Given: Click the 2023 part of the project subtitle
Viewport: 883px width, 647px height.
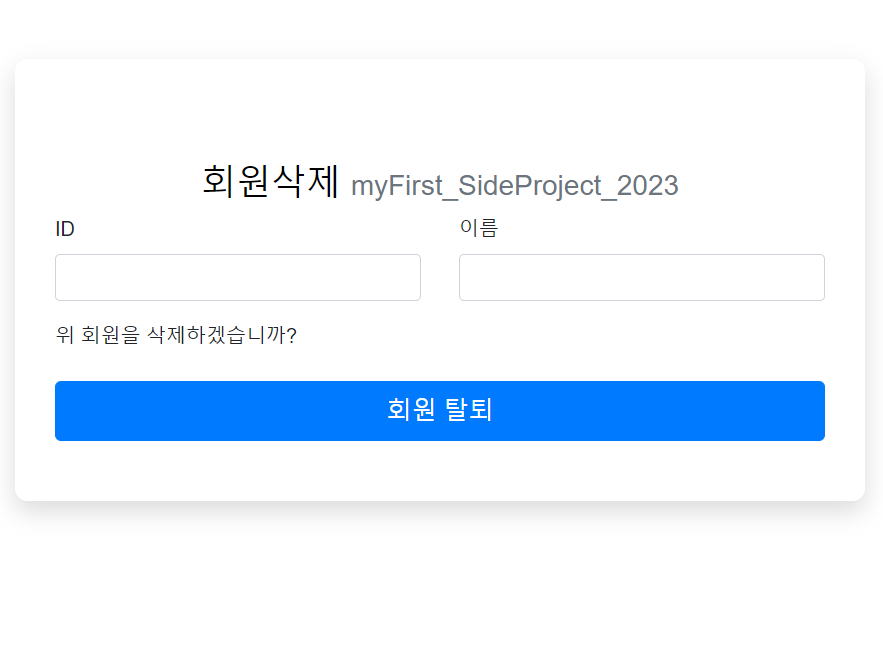Looking at the screenshot, I should click(x=648, y=185).
